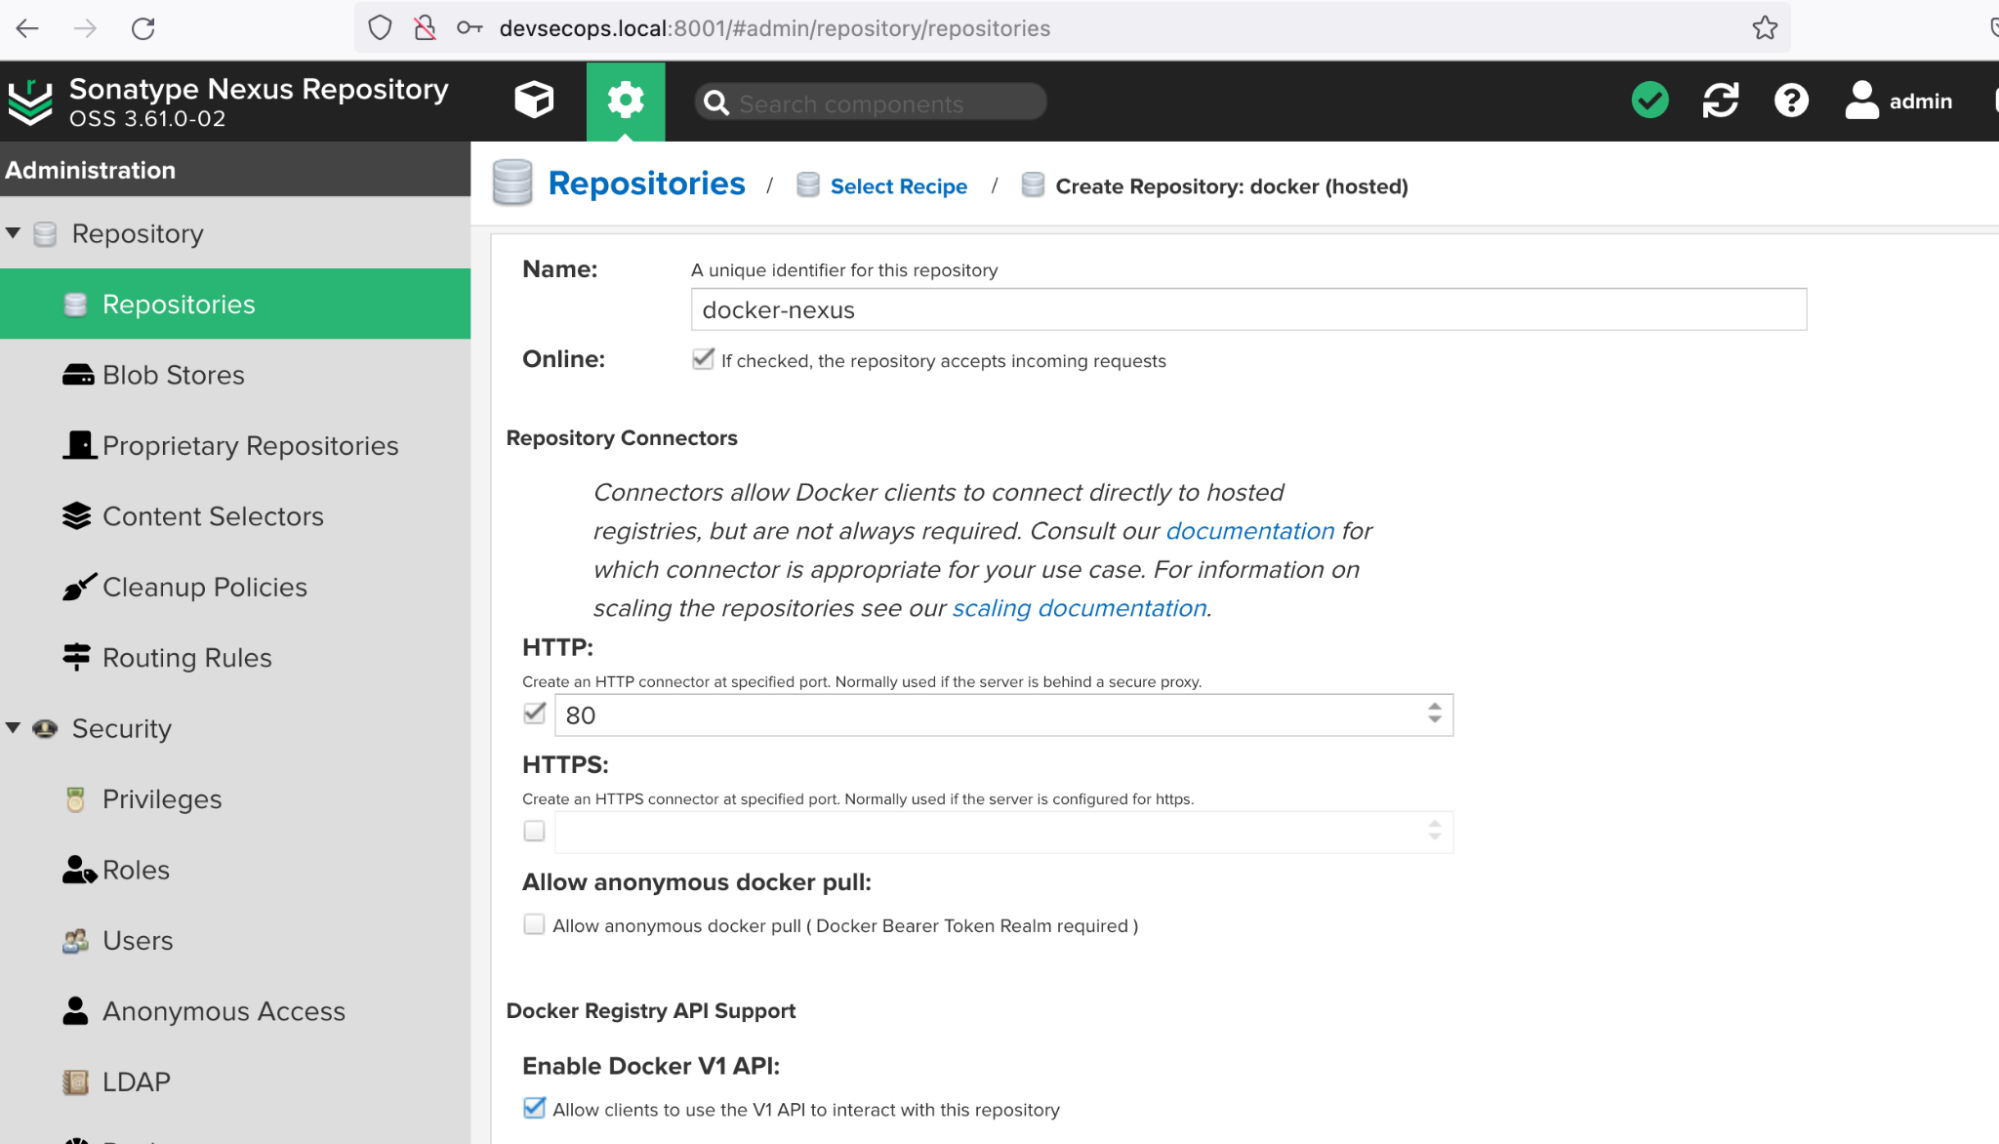Follow the scaling documentation link
The image size is (1999, 1144).
click(x=1079, y=608)
